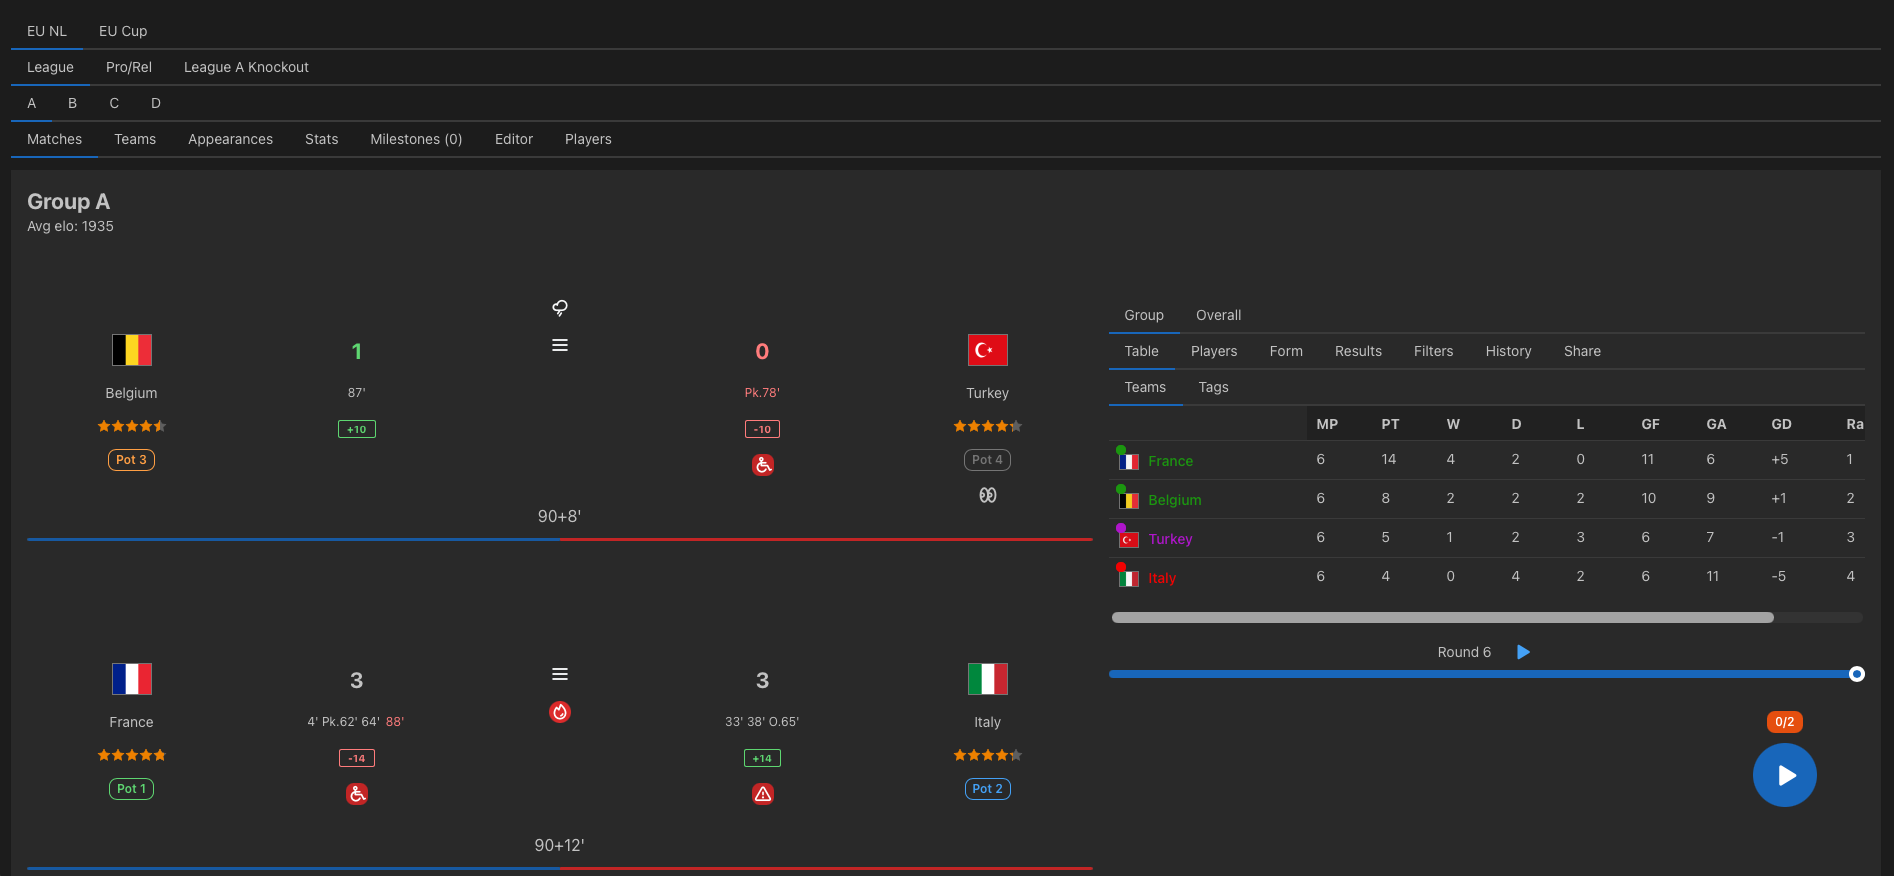Screen dimensions: 1894x876
Task: Open France team link in standings table
Action: click(1170, 461)
